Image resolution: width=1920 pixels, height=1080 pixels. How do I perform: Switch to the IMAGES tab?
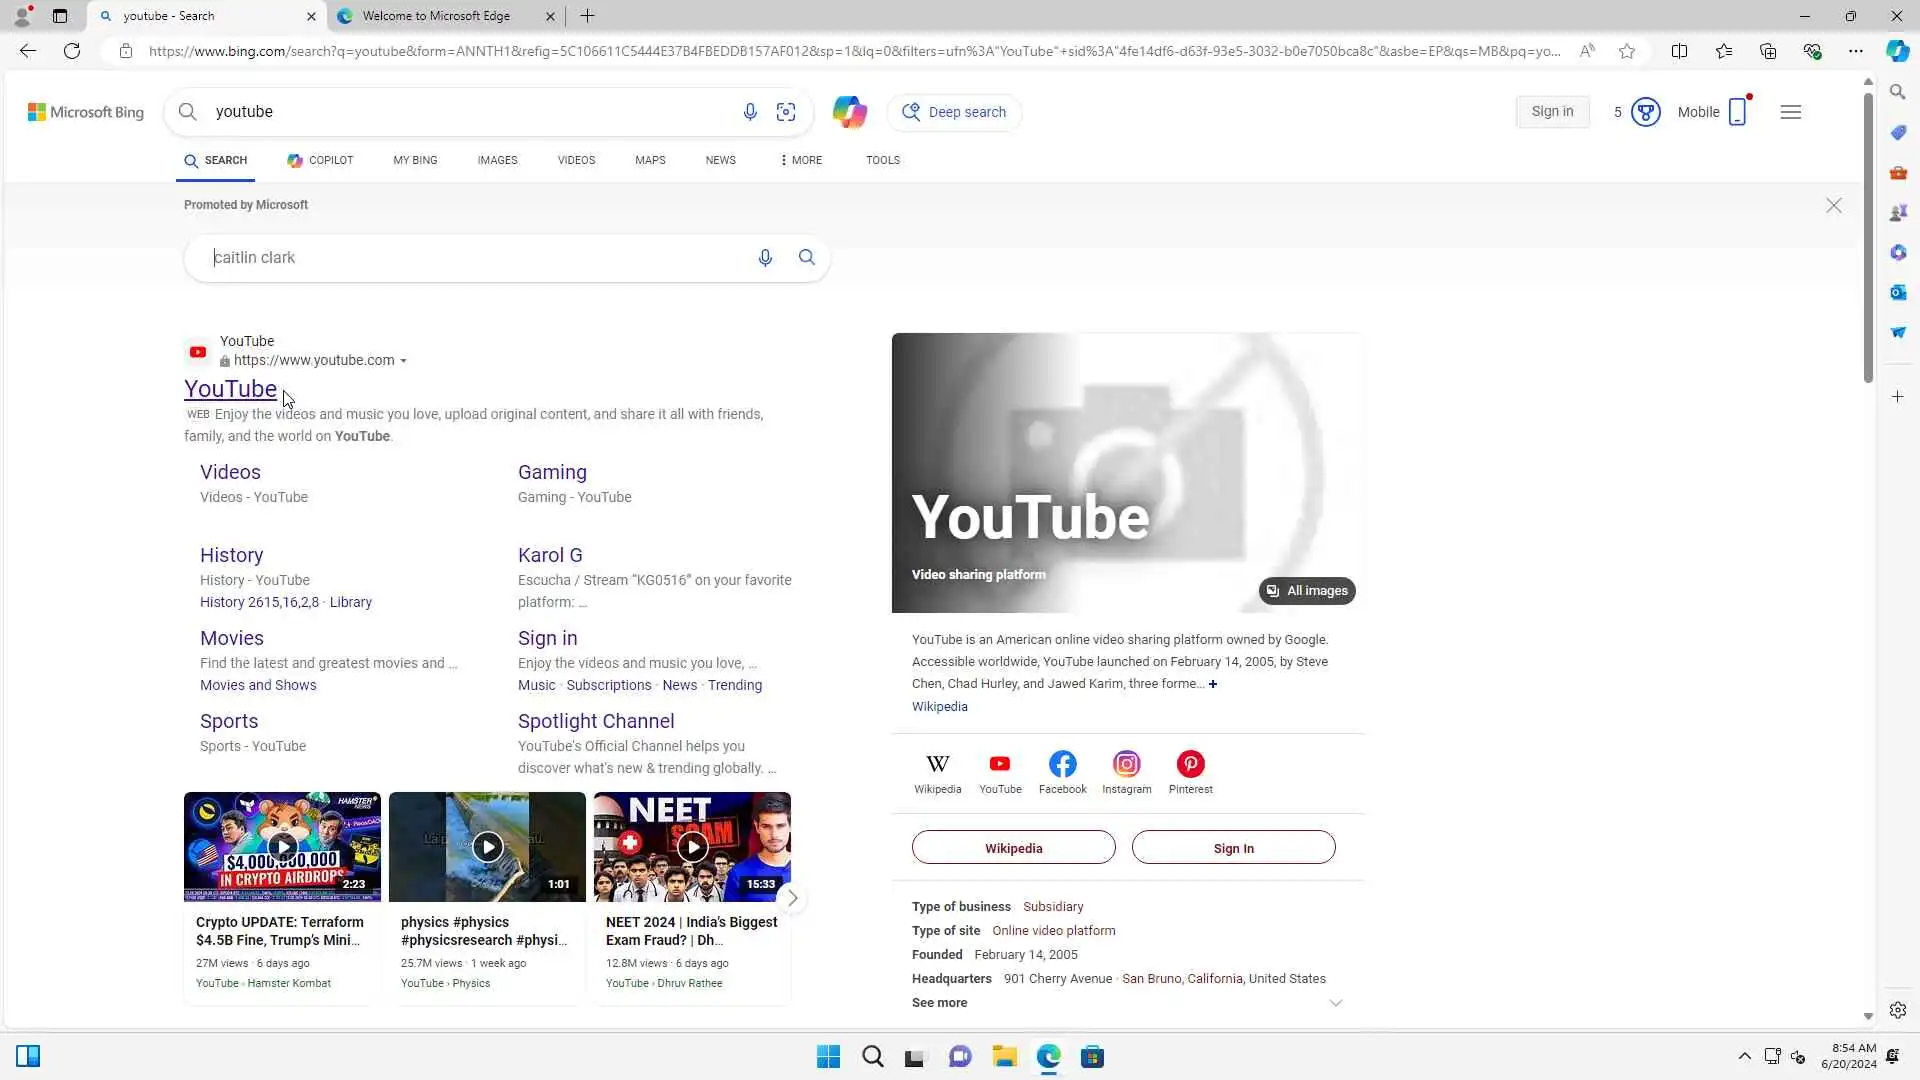point(497,160)
